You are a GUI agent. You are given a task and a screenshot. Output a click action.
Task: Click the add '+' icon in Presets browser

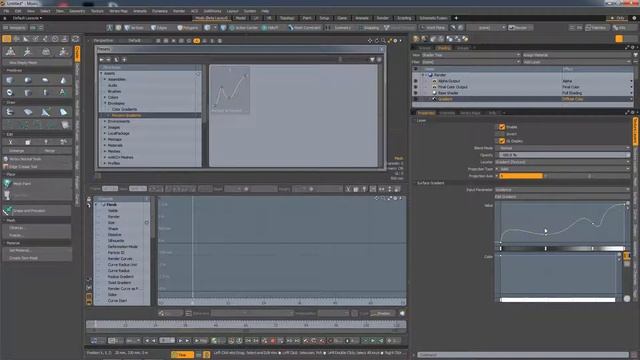124,60
